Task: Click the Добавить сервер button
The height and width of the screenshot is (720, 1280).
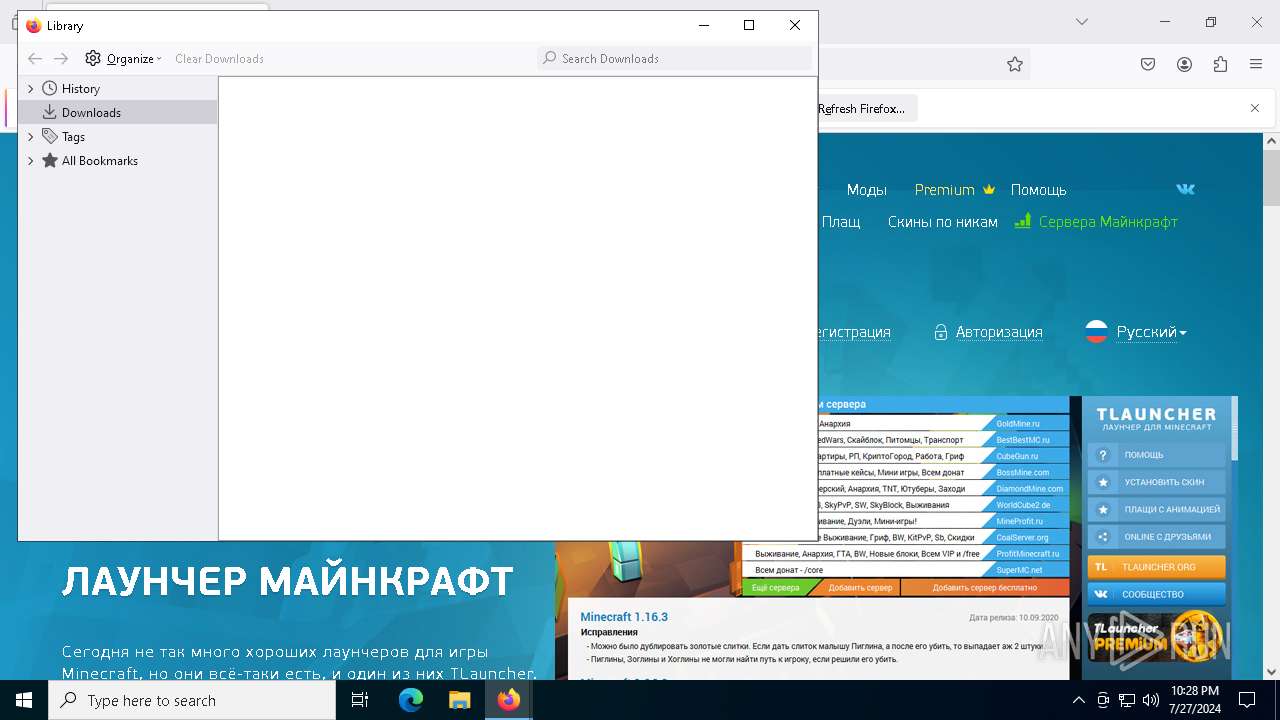Action: coord(860,588)
